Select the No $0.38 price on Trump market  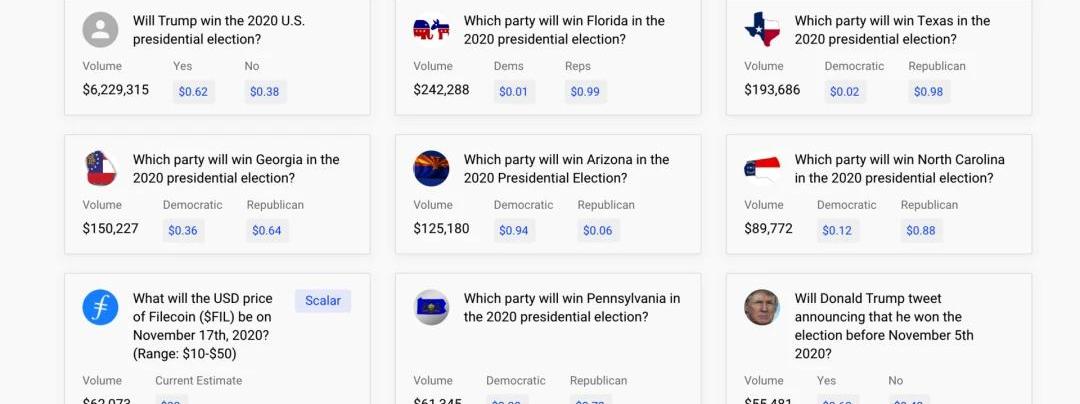(x=265, y=92)
